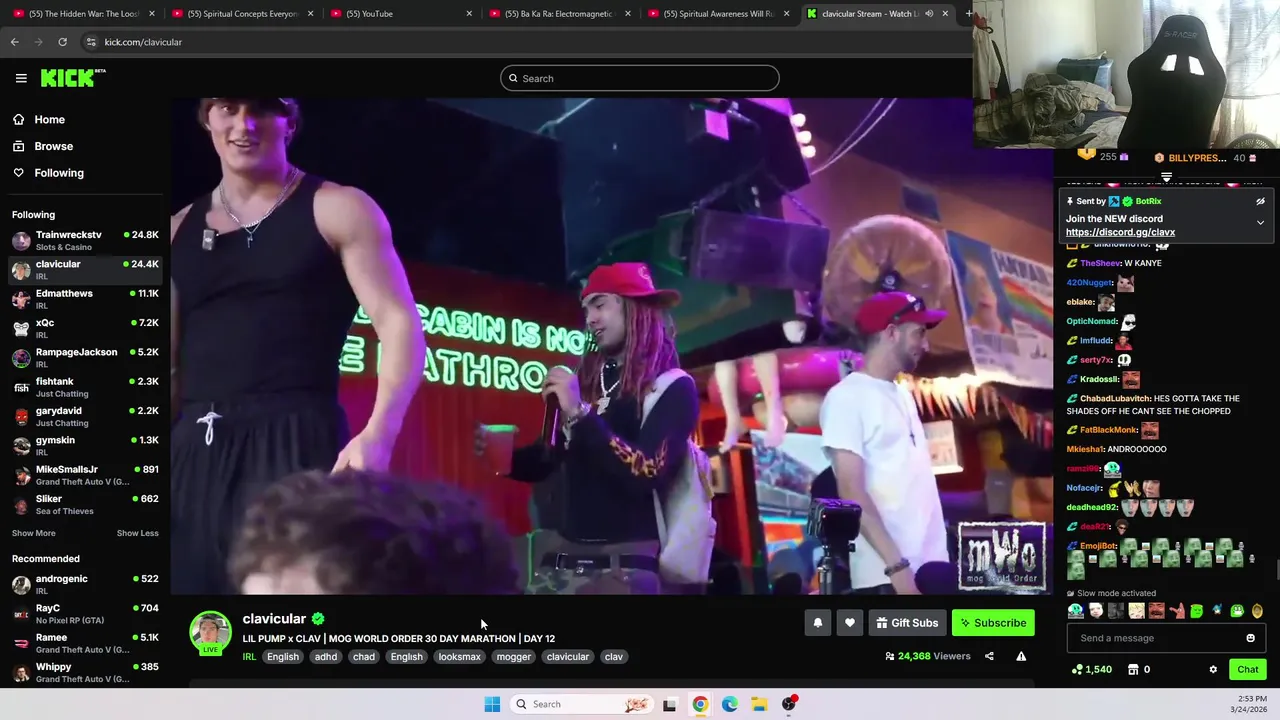Click the Windows taskbar search box
Viewport: 1280px width, 720px height.
pyautogui.click(x=580, y=704)
